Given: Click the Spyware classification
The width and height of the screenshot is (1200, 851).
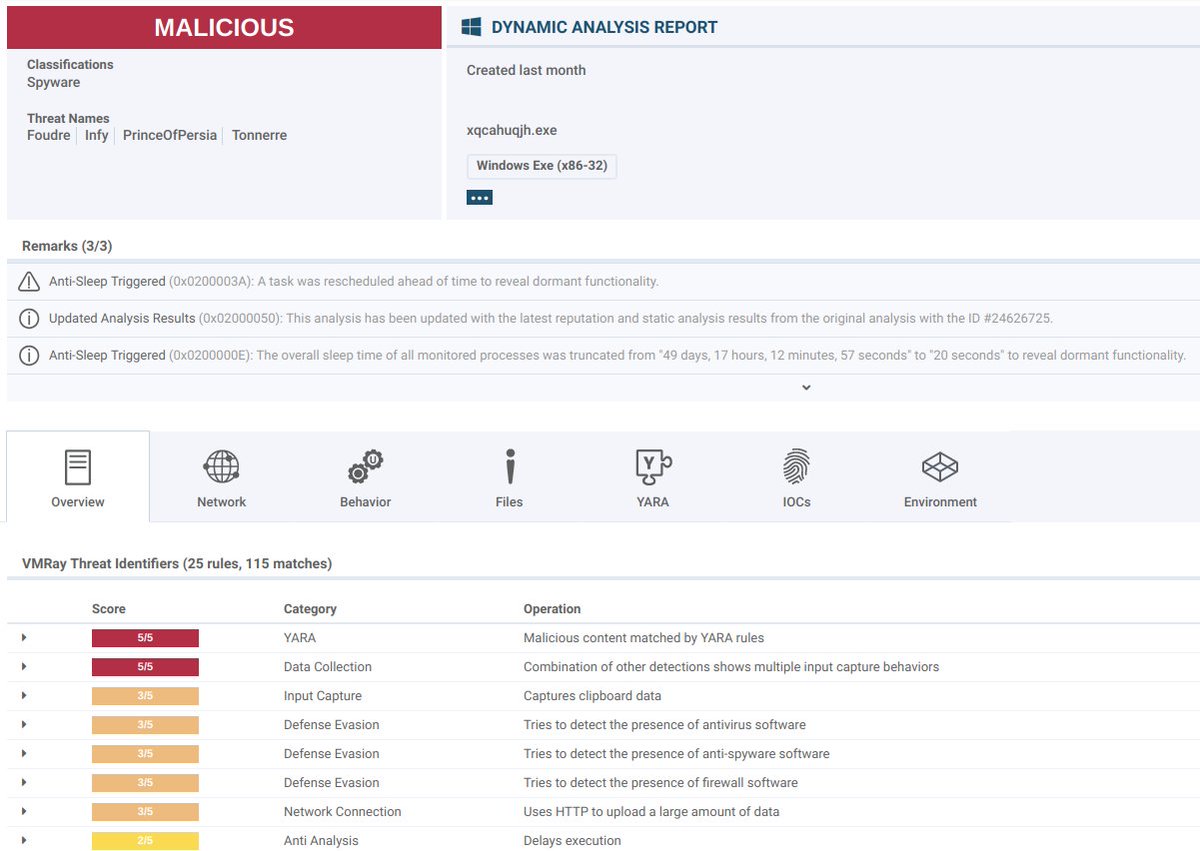Looking at the screenshot, I should [x=54, y=83].
